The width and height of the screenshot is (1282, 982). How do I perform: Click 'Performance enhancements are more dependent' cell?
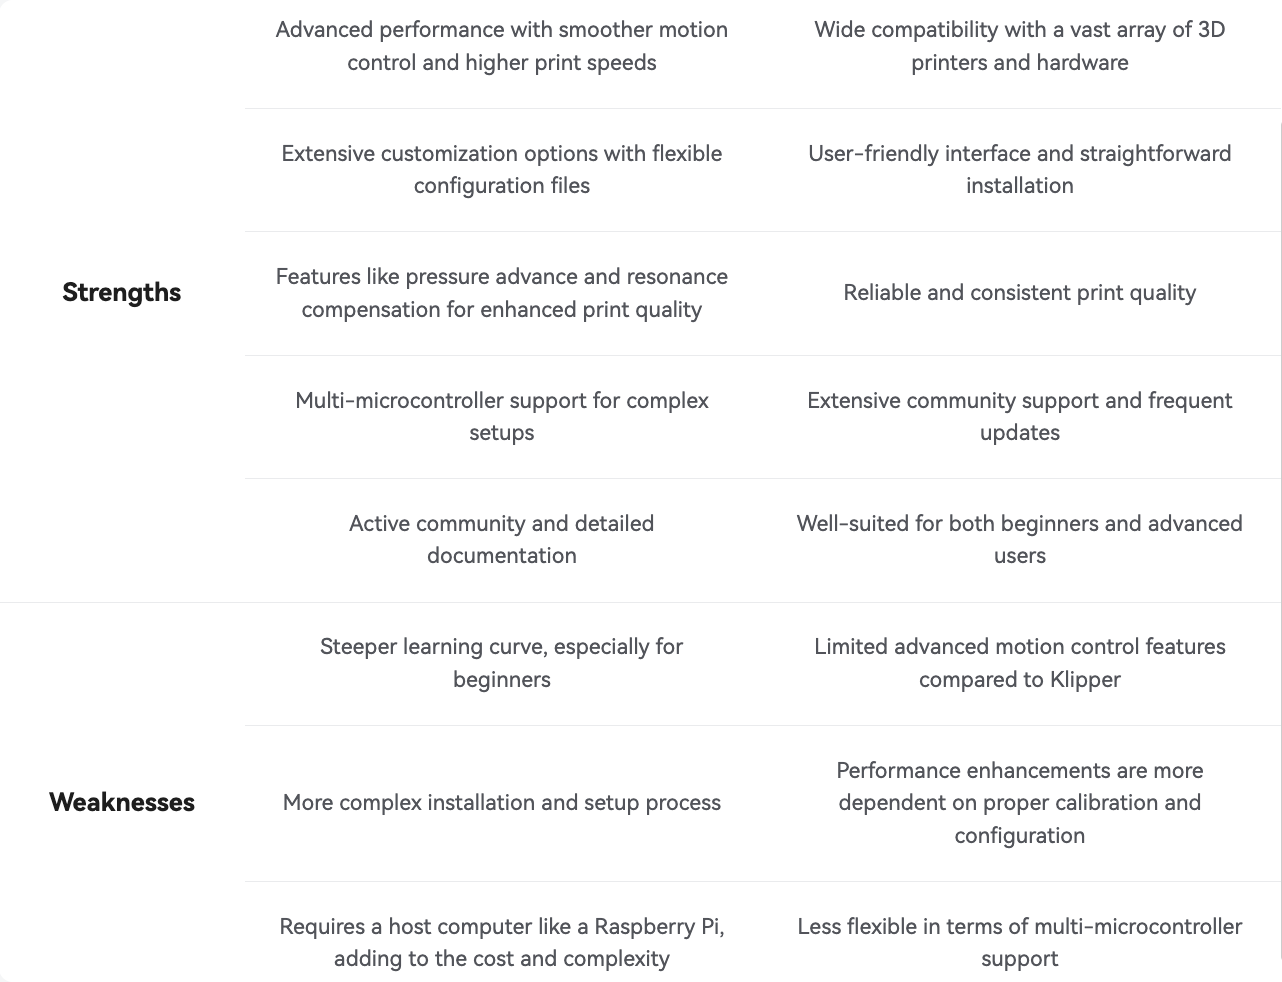[x=1020, y=803]
